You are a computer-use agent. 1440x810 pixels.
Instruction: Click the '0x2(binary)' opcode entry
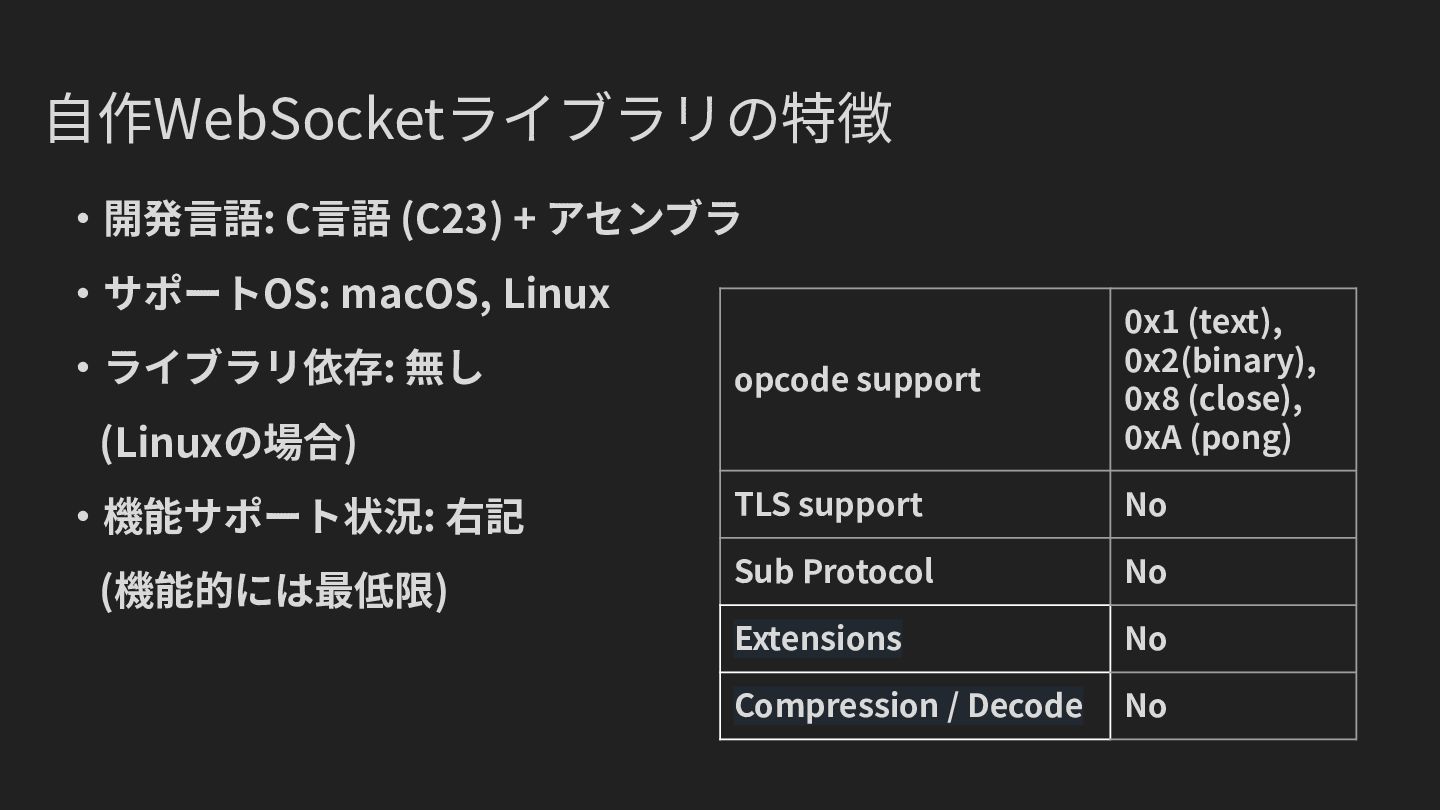click(1219, 360)
